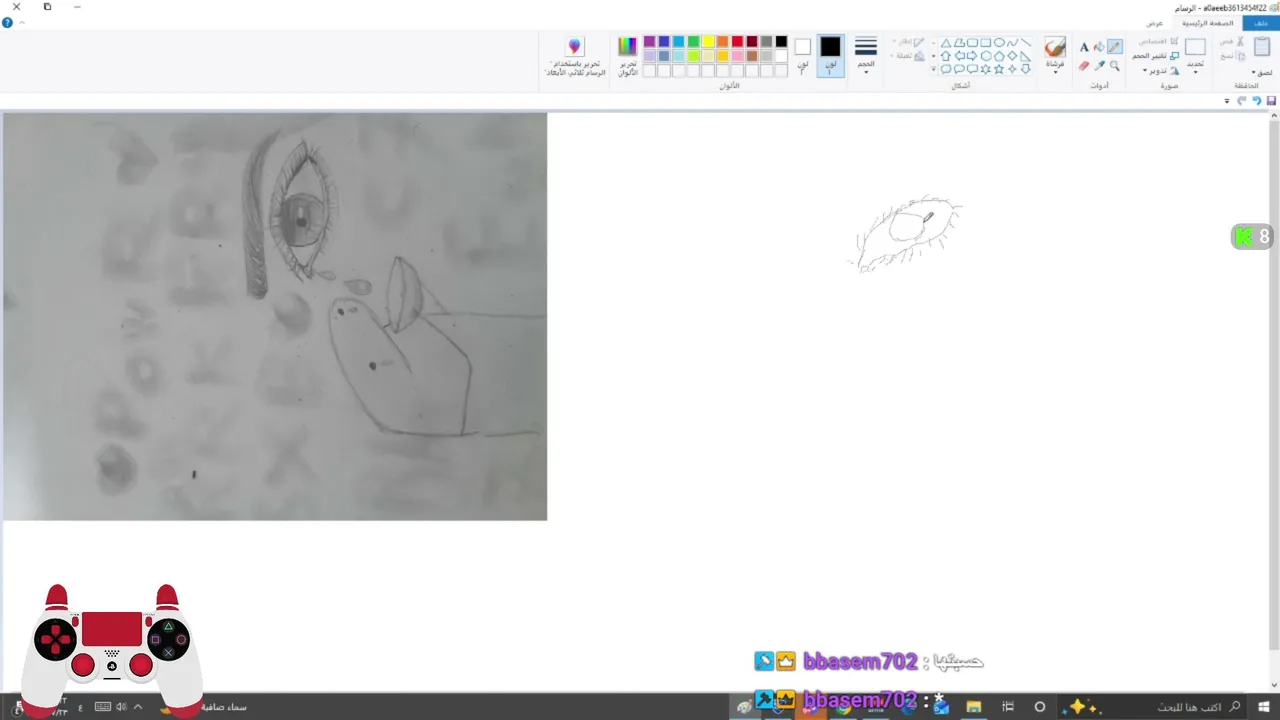1280x720 pixels.
Task: Expand the Select (تحديد) dropdown arrow
Action: coord(1195,72)
